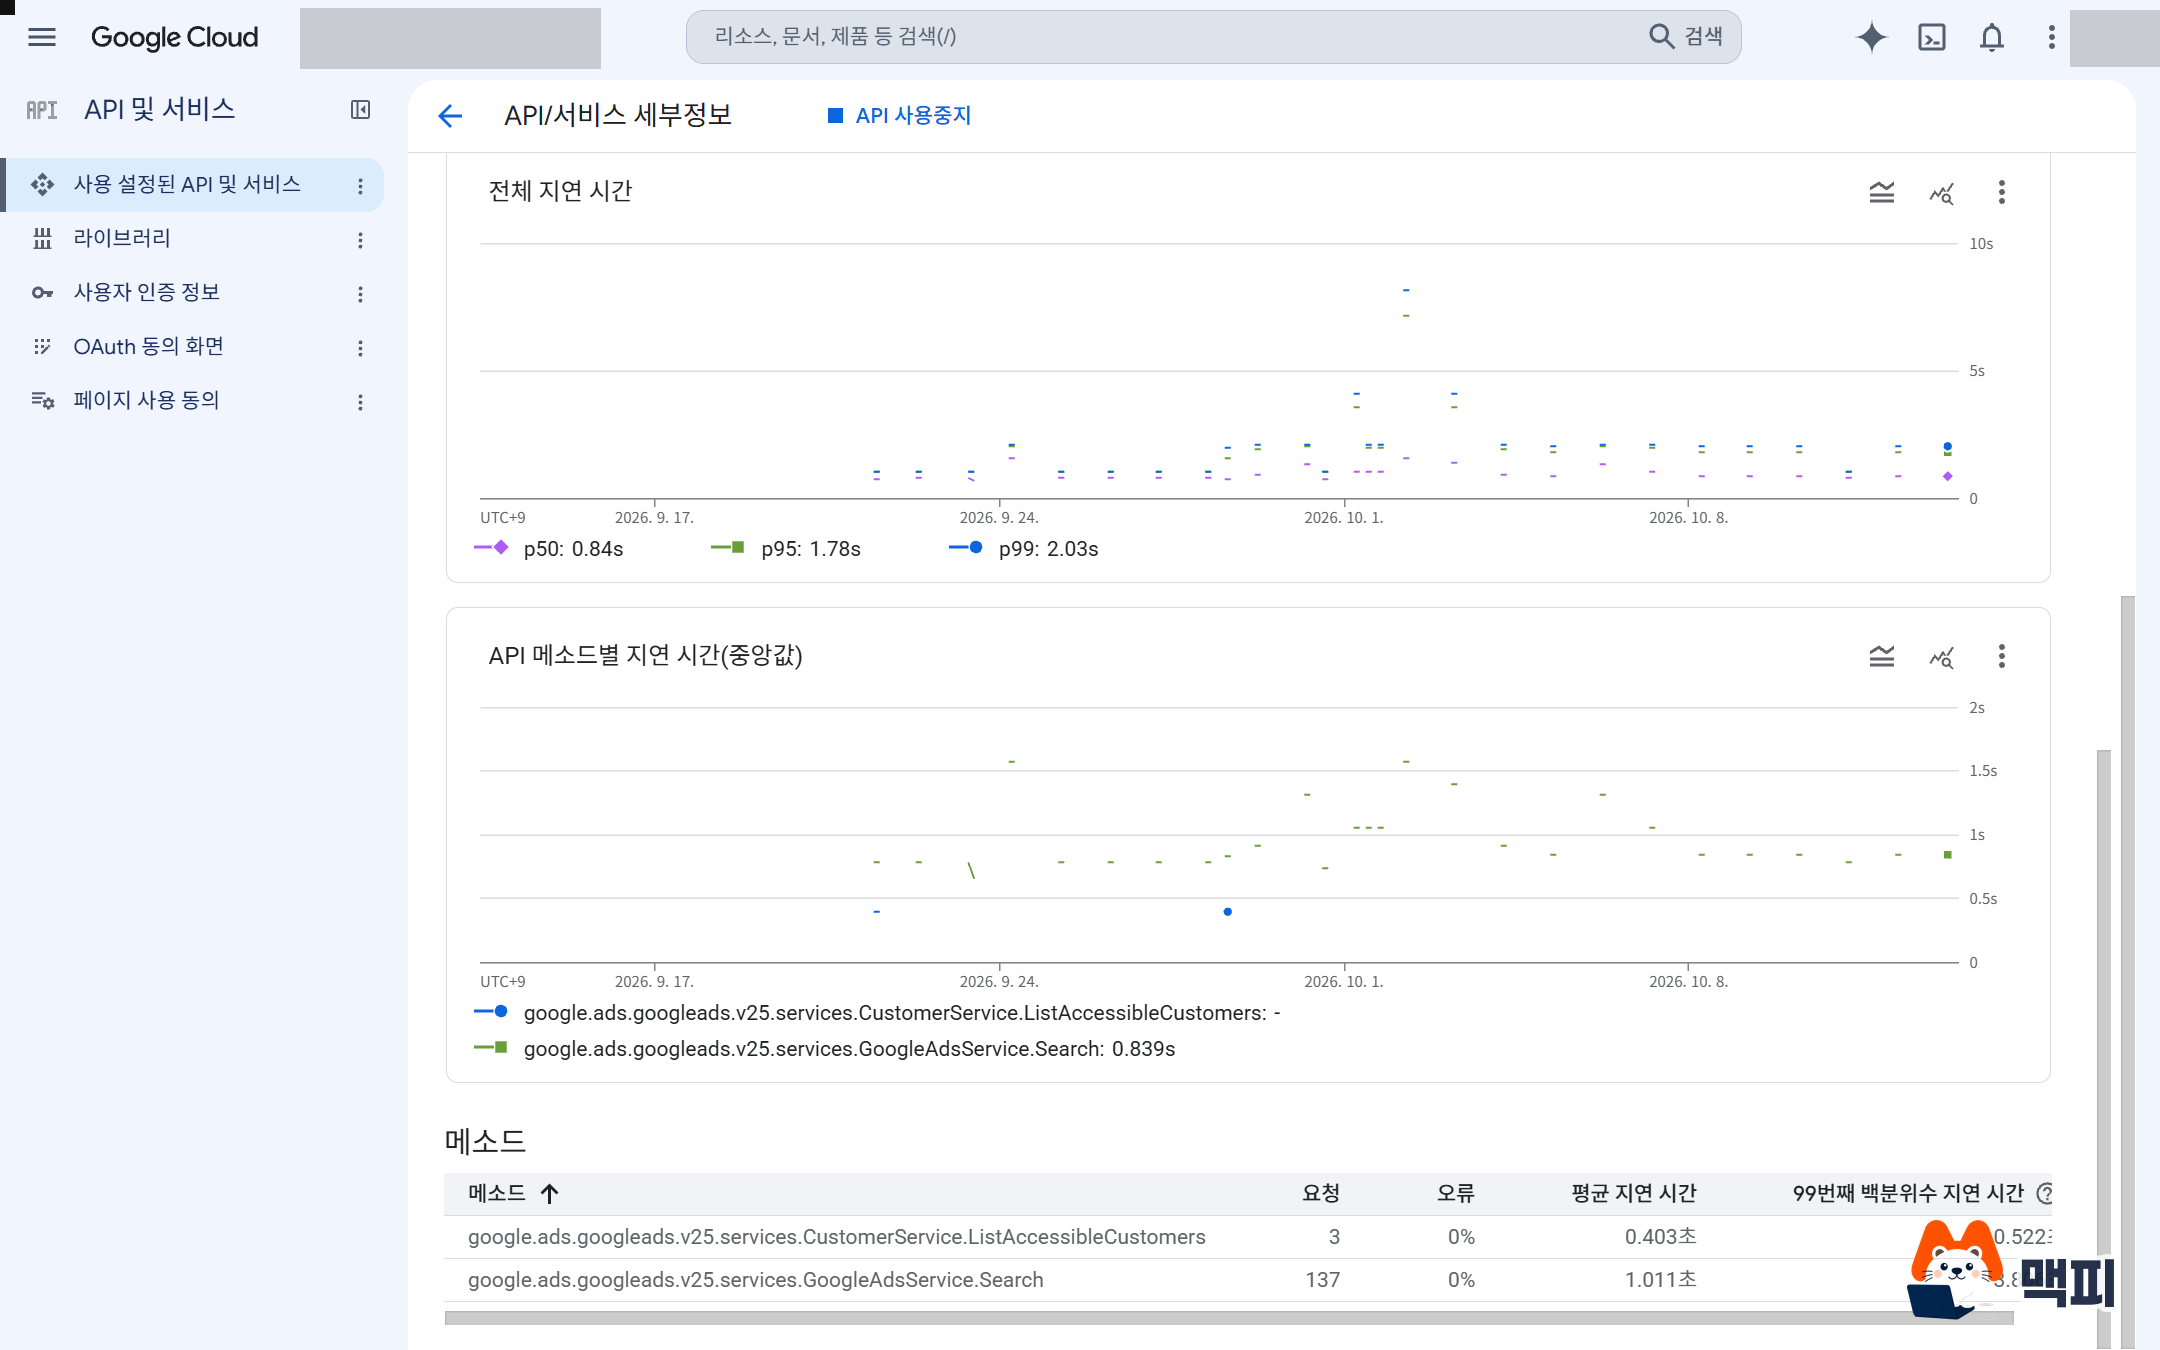This screenshot has height=1350, width=2160.
Task: Sort by 메소드 column ascending arrow
Action: tap(550, 1193)
